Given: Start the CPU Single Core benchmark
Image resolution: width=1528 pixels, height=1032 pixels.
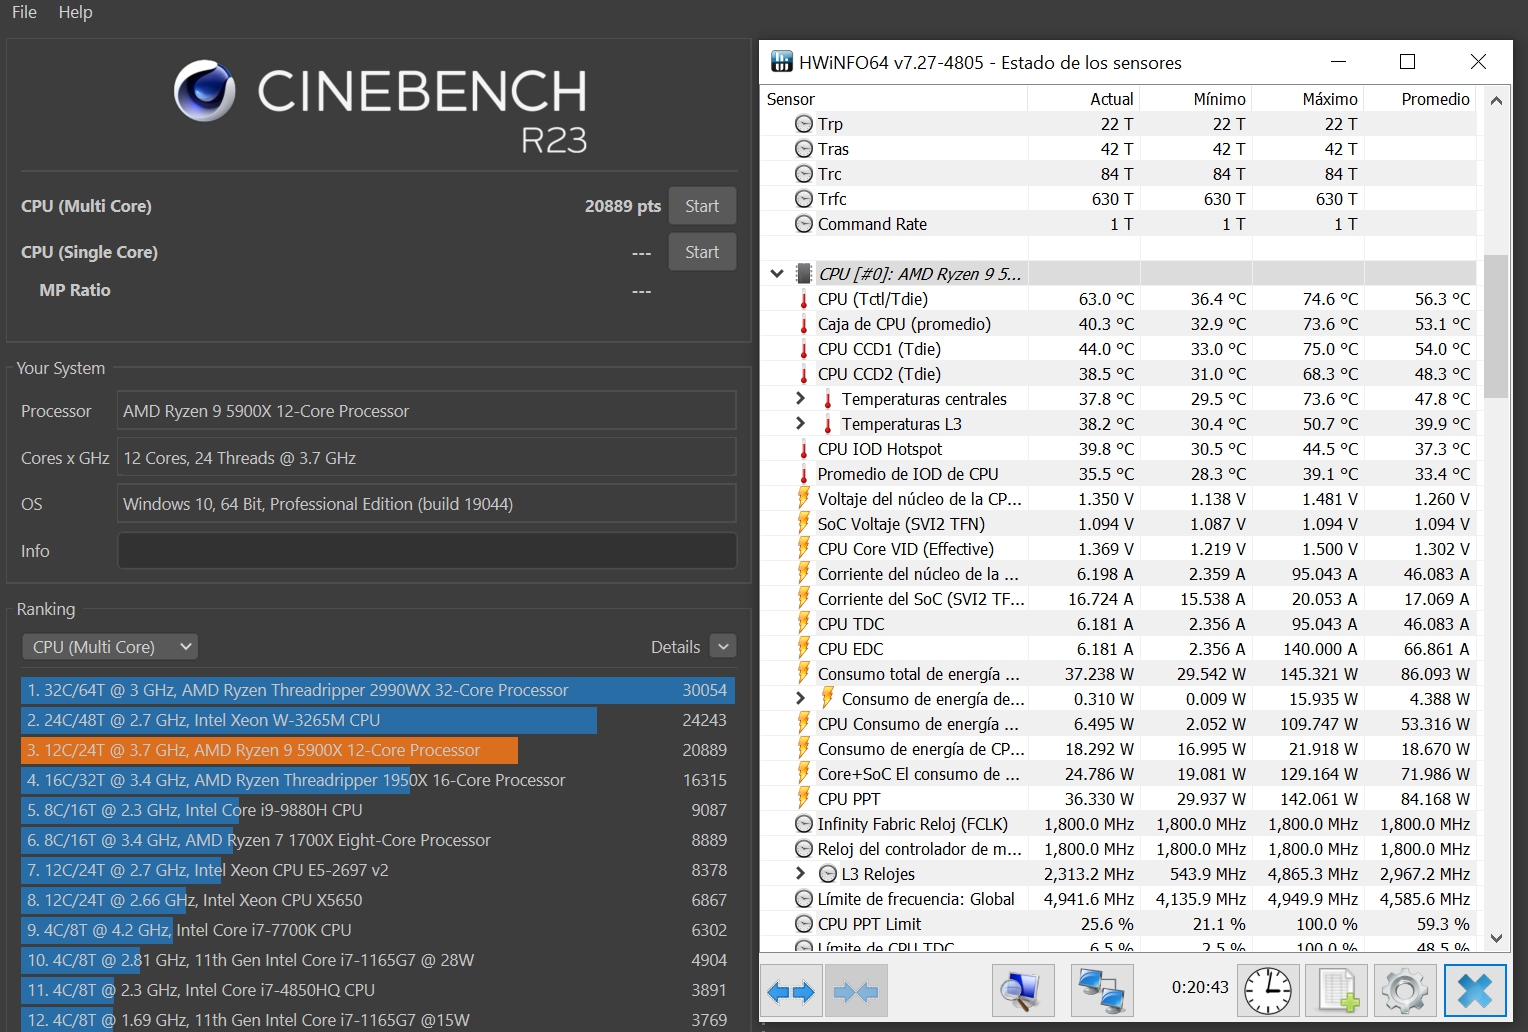Looking at the screenshot, I should [x=702, y=252].
